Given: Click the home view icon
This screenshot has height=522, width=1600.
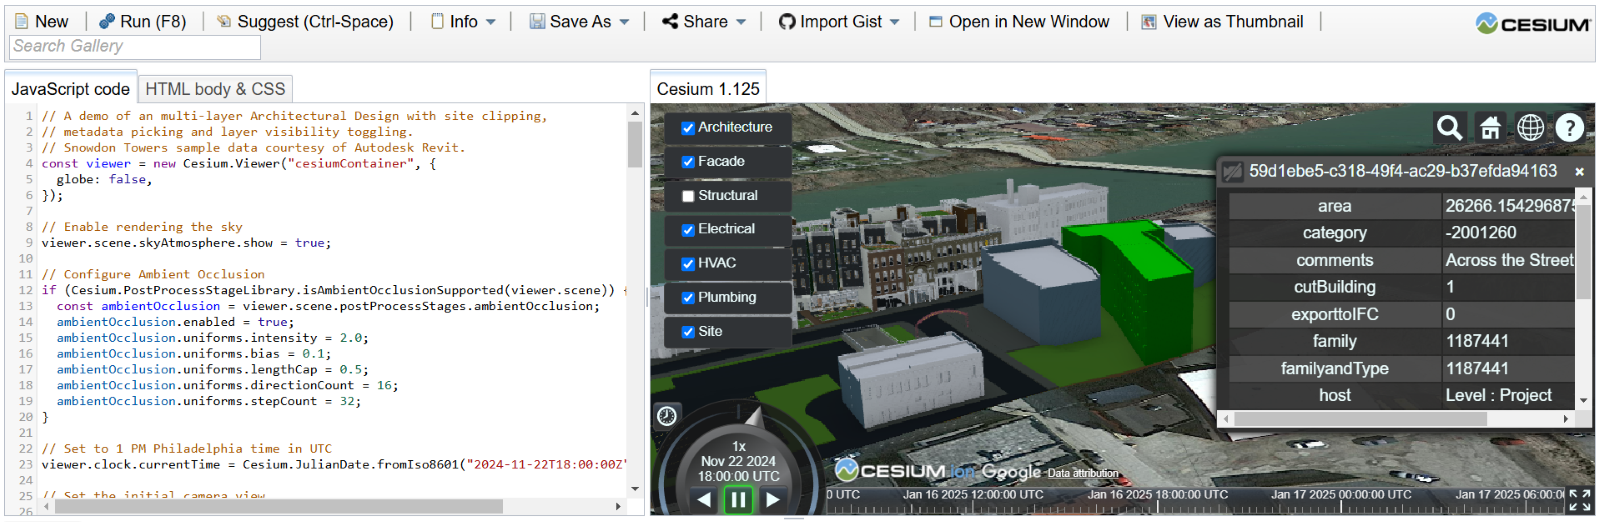Looking at the screenshot, I should pos(1490,128).
